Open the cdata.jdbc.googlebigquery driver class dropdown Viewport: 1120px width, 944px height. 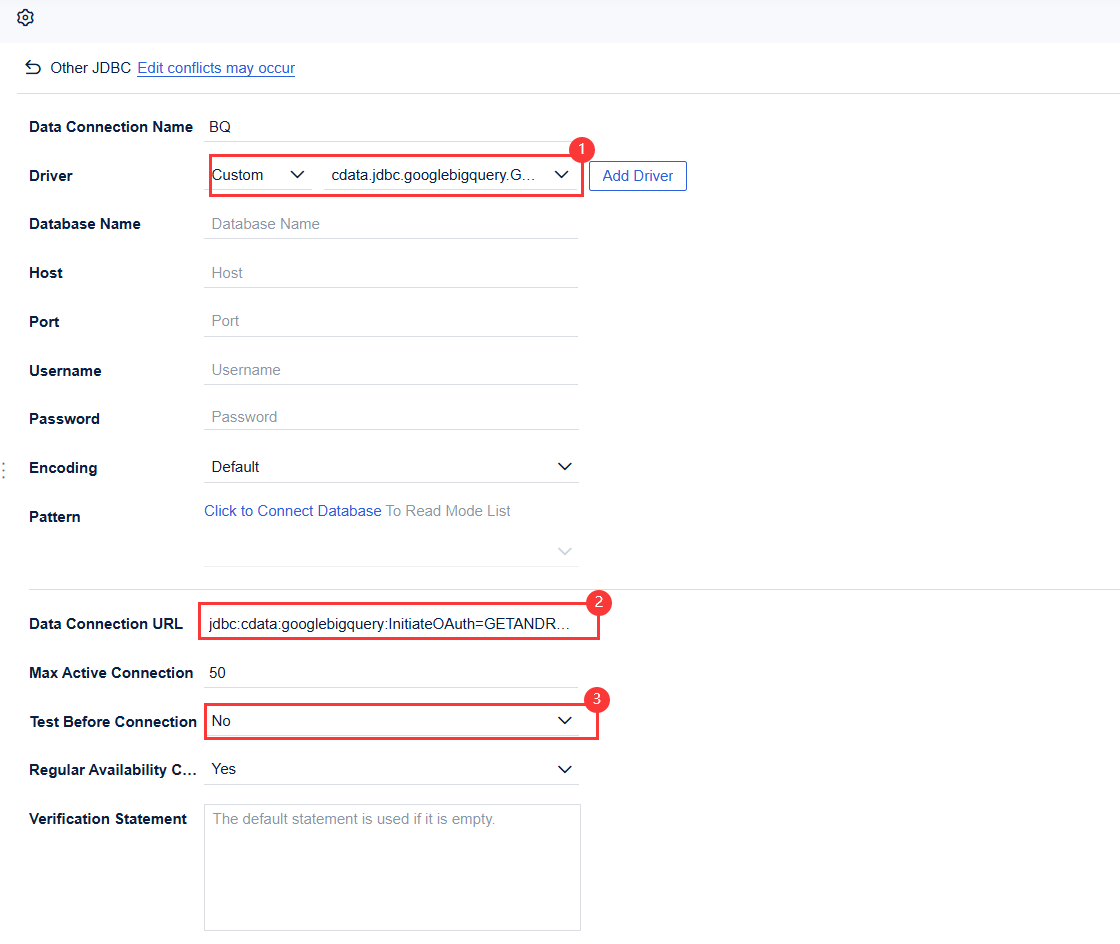(450, 175)
